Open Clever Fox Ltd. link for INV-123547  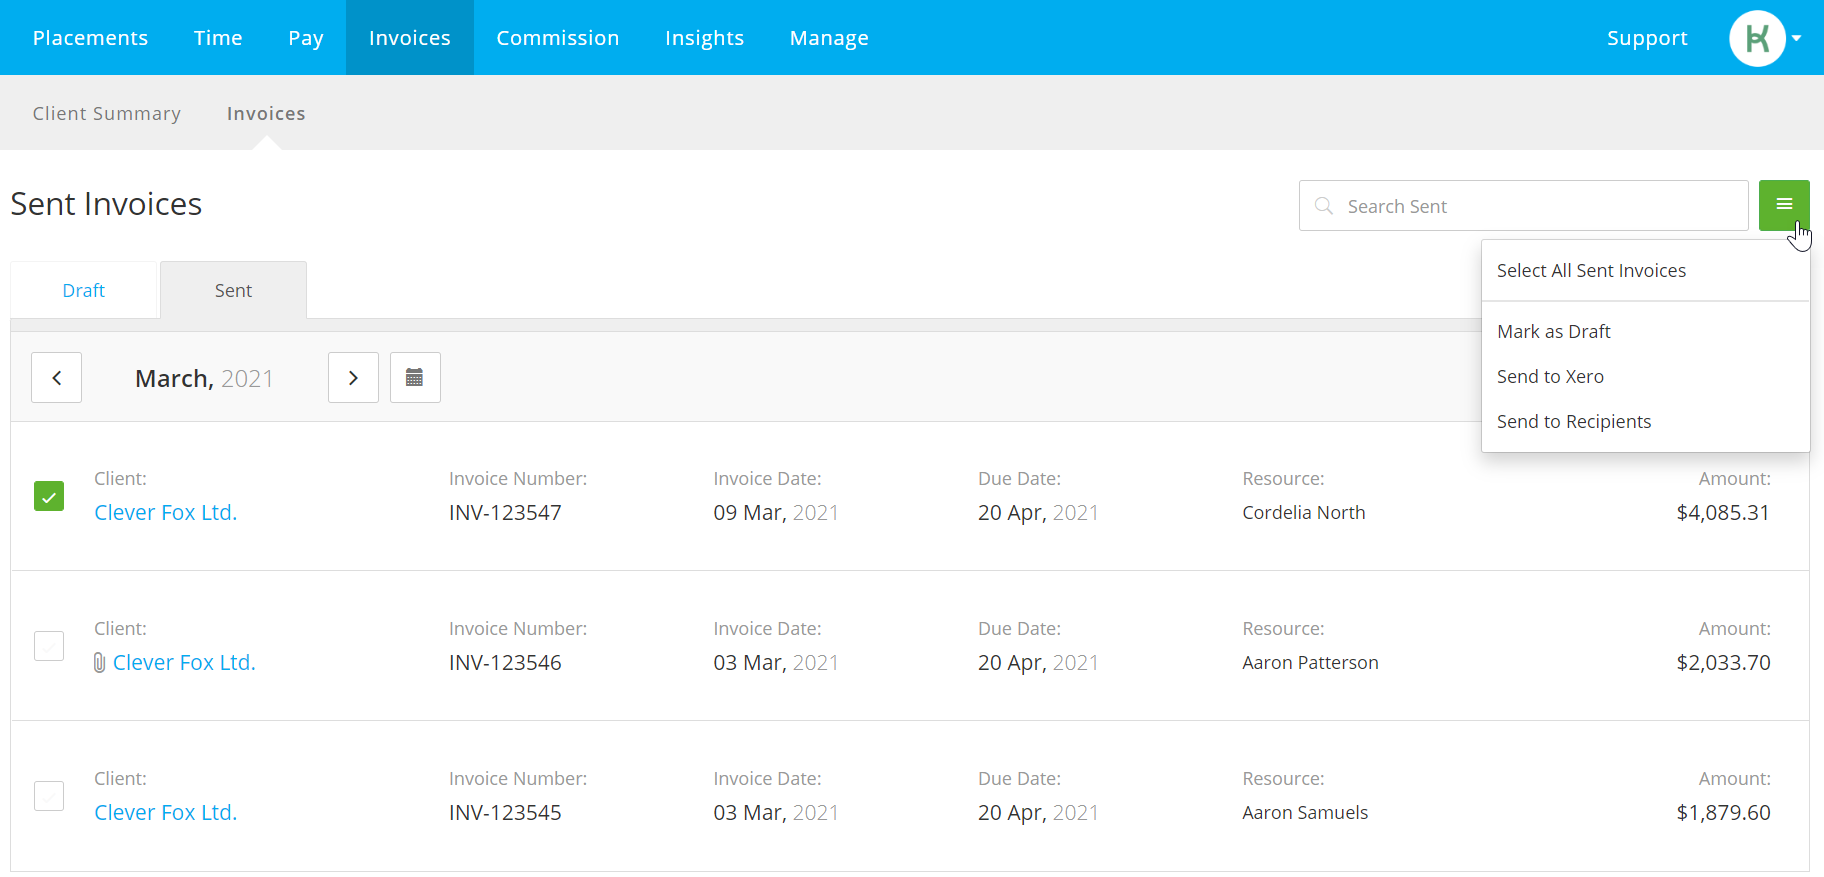click(x=166, y=513)
